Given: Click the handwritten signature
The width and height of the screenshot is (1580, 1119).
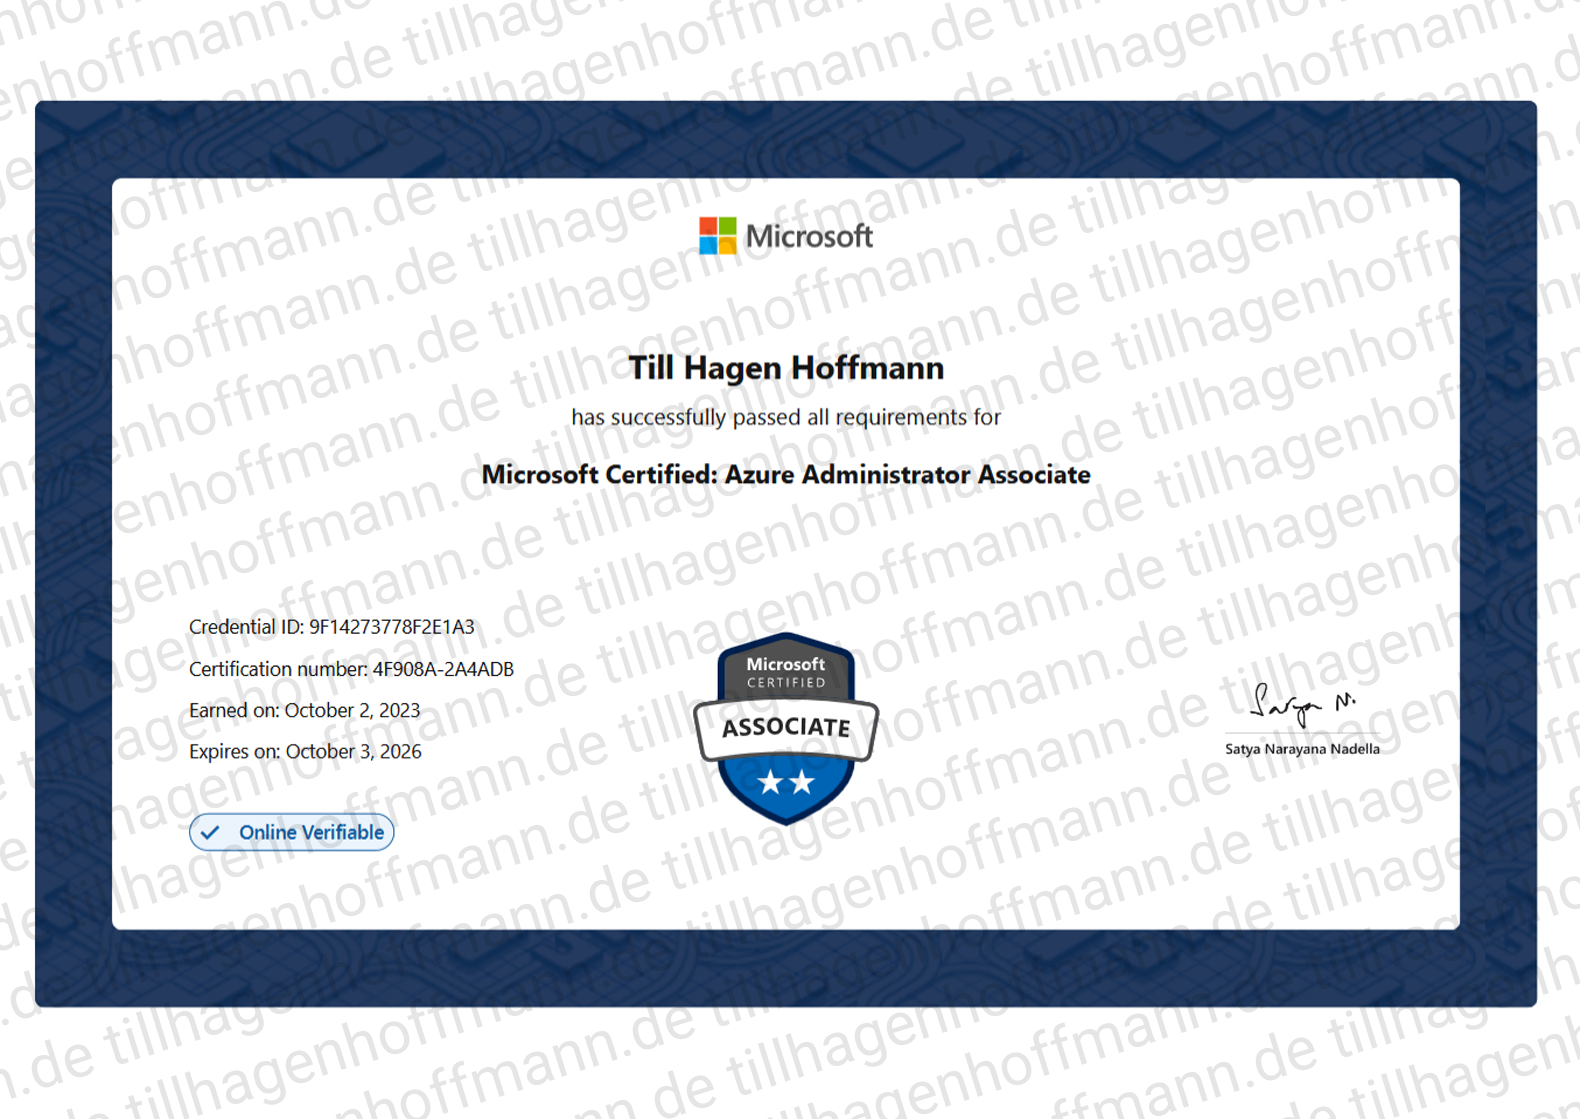Looking at the screenshot, I should [1303, 705].
